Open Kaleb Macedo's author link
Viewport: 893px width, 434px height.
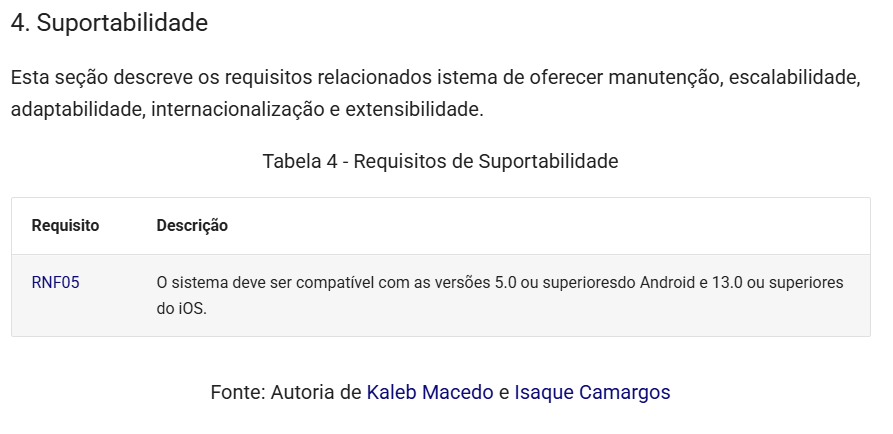click(430, 392)
